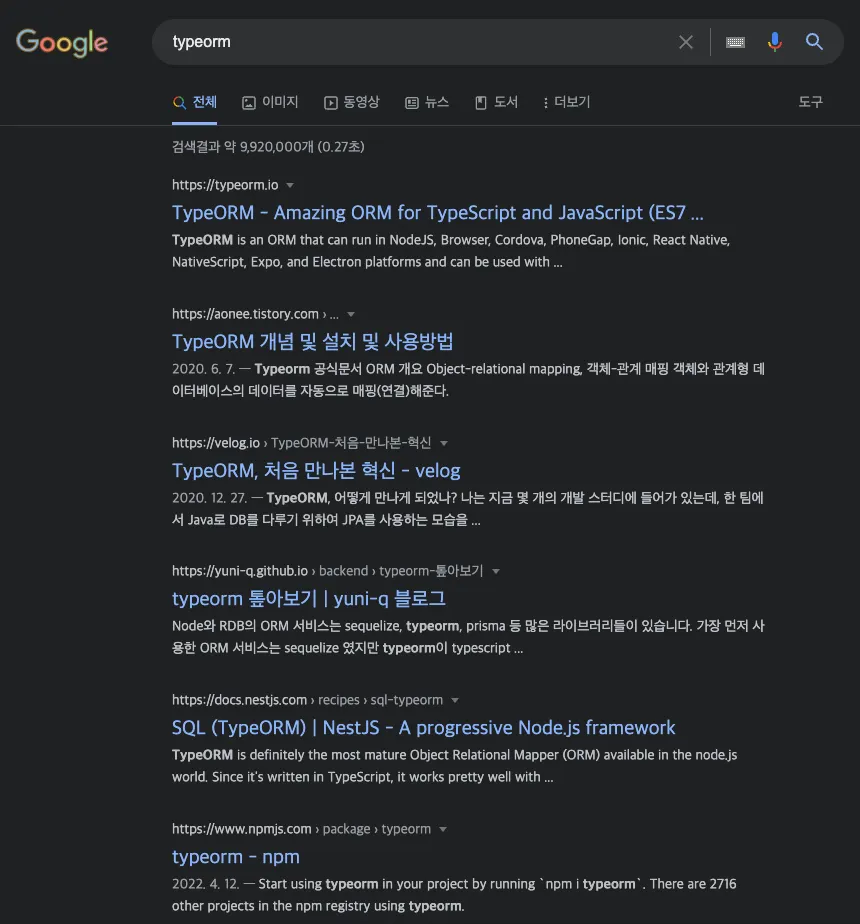Viewport: 860px width, 924px height.
Task: Click the https://typeorm.io URL text
Action: (x=225, y=185)
